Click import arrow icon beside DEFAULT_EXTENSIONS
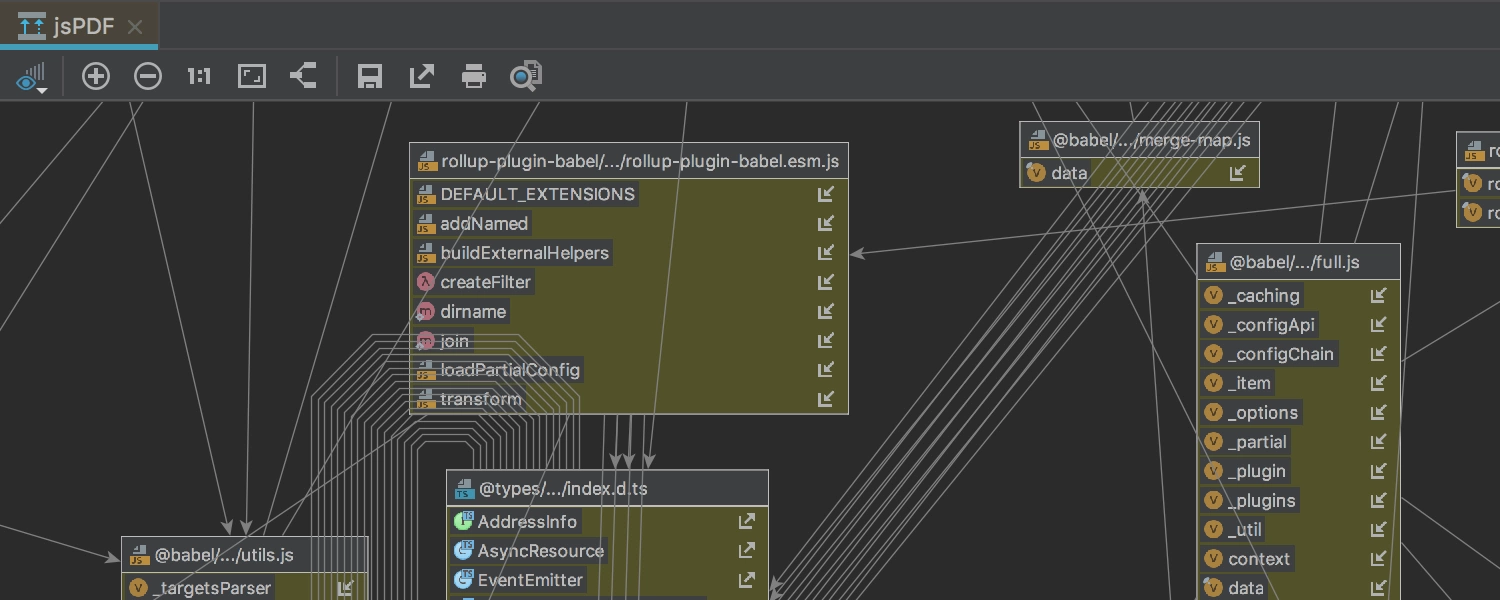1500x600 pixels. [x=826, y=194]
